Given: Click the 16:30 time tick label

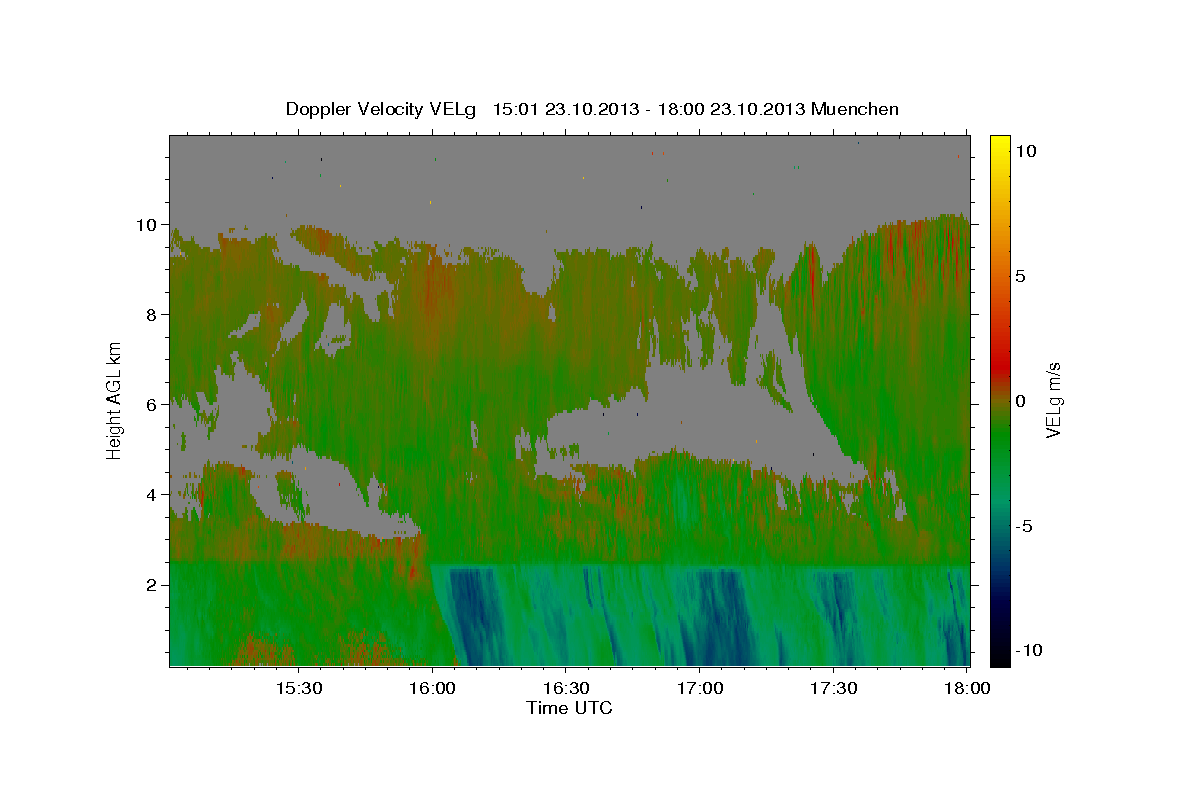Looking at the screenshot, I should [566, 688].
